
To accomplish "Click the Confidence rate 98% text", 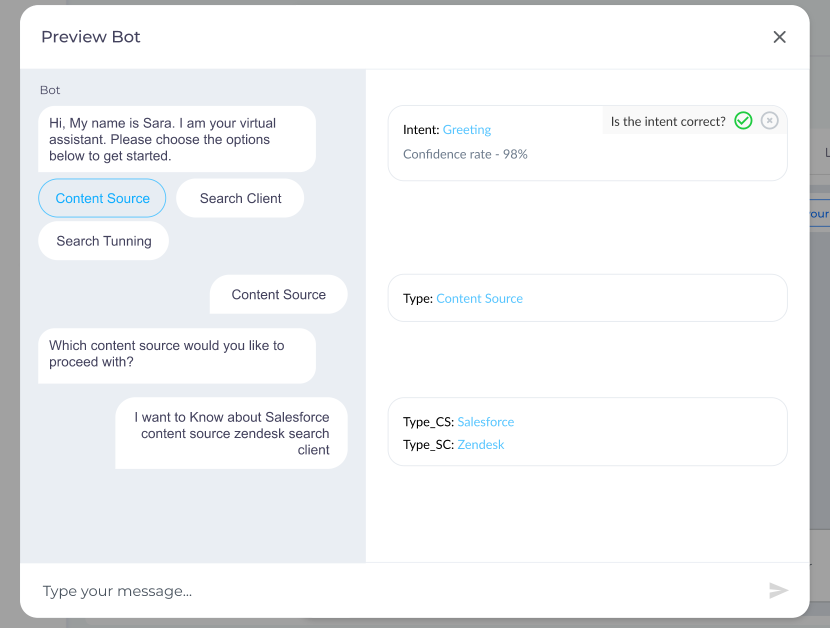I will (465, 154).
